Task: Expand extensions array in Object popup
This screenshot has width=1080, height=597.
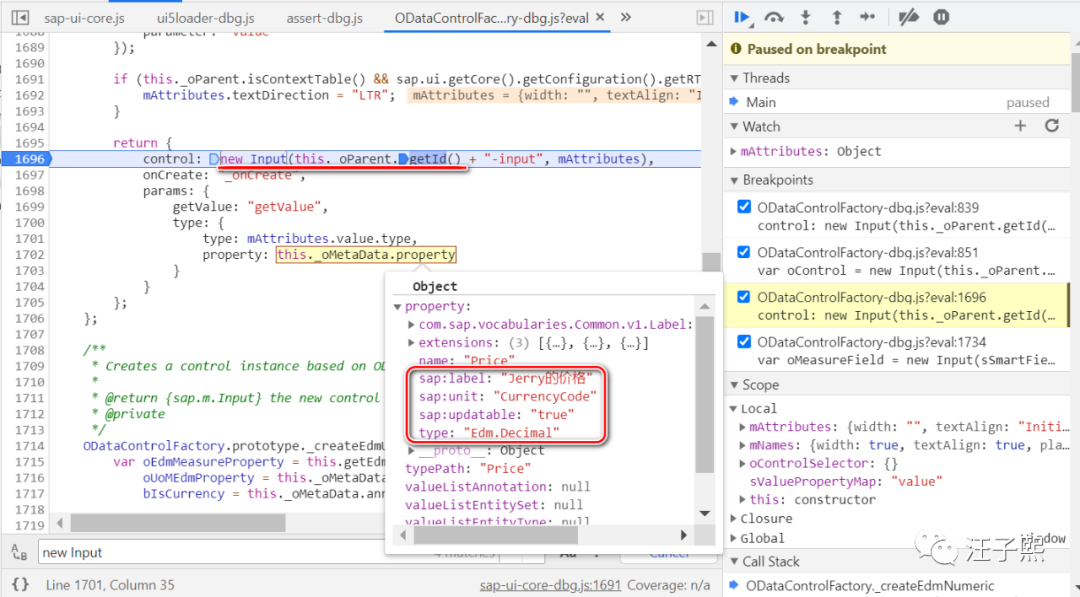Action: 411,343
